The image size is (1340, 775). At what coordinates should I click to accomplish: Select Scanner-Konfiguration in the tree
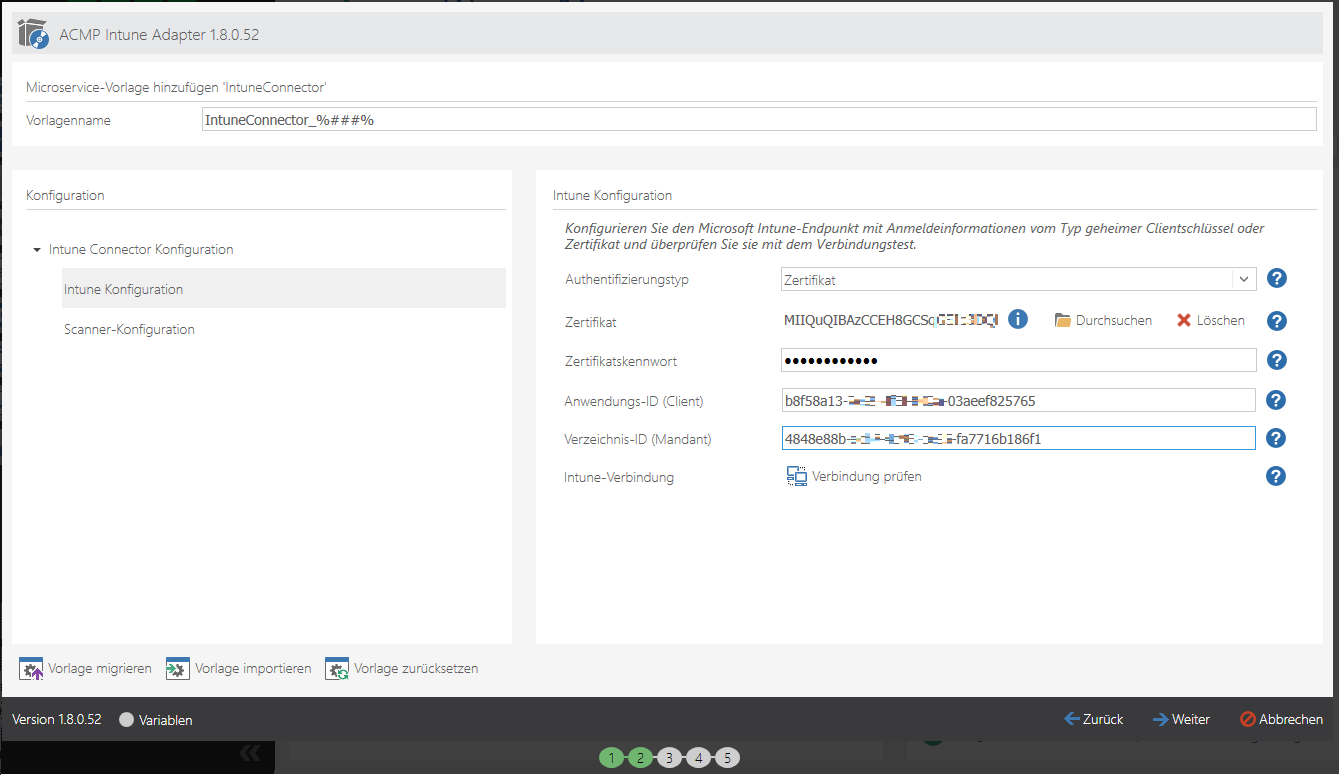(x=129, y=329)
